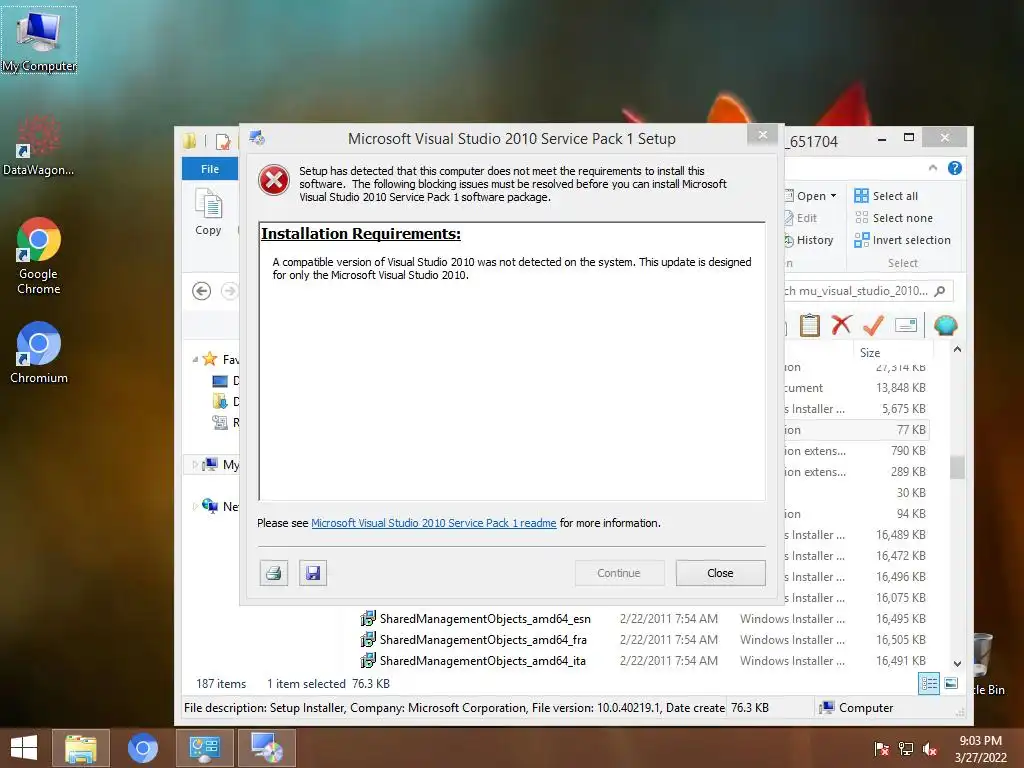
Task: Open File Explorer from taskbar
Action: pos(80,748)
